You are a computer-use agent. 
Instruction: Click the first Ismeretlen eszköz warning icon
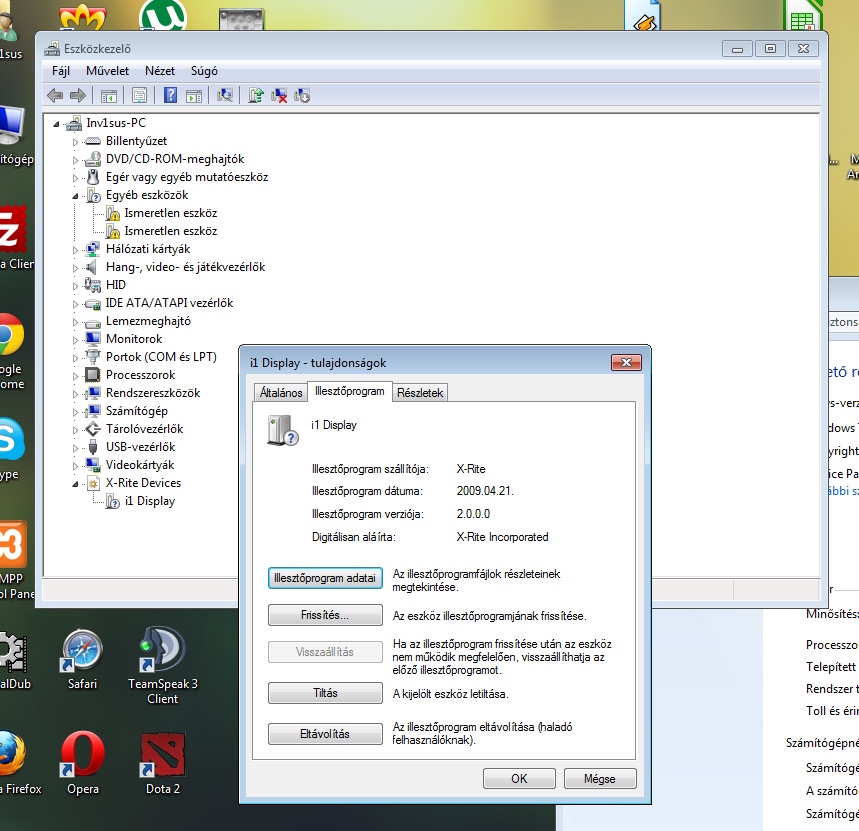pos(113,213)
